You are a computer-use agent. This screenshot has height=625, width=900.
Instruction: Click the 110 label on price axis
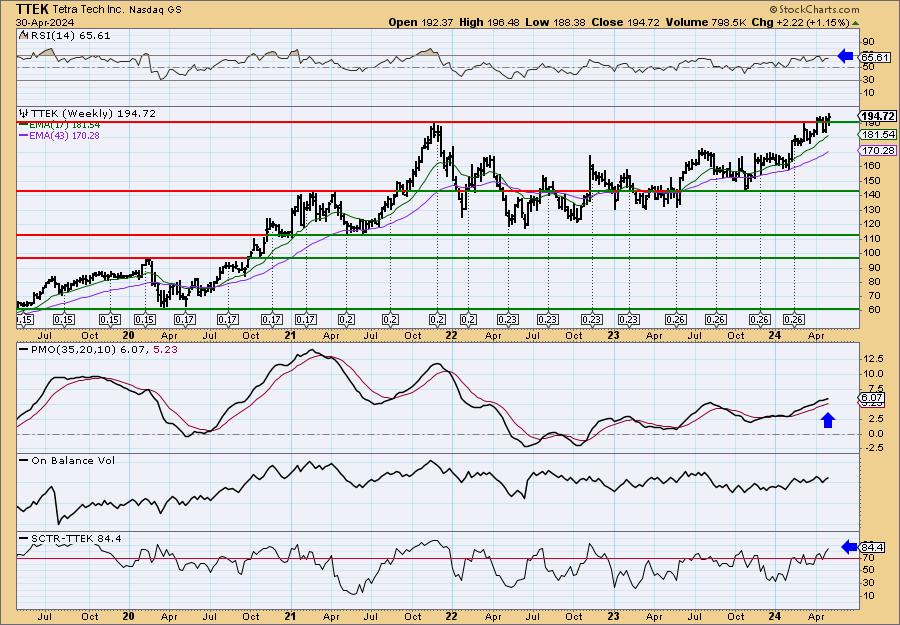(871, 238)
